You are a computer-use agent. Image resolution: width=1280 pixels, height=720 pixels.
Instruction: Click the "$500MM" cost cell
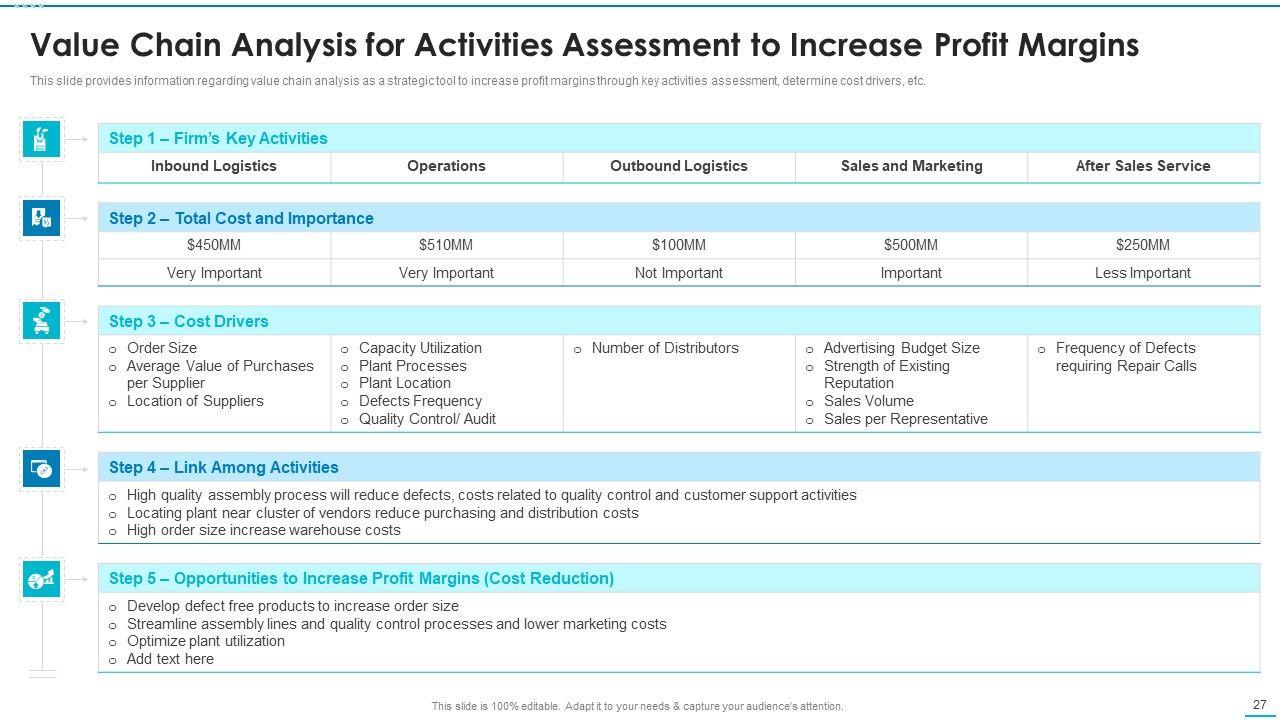pyautogui.click(x=911, y=245)
